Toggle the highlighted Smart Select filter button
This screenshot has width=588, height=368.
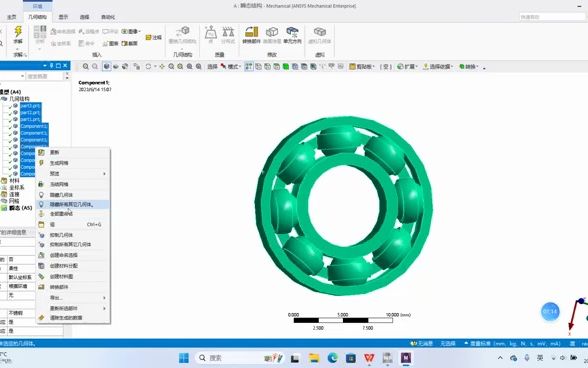coord(249,66)
